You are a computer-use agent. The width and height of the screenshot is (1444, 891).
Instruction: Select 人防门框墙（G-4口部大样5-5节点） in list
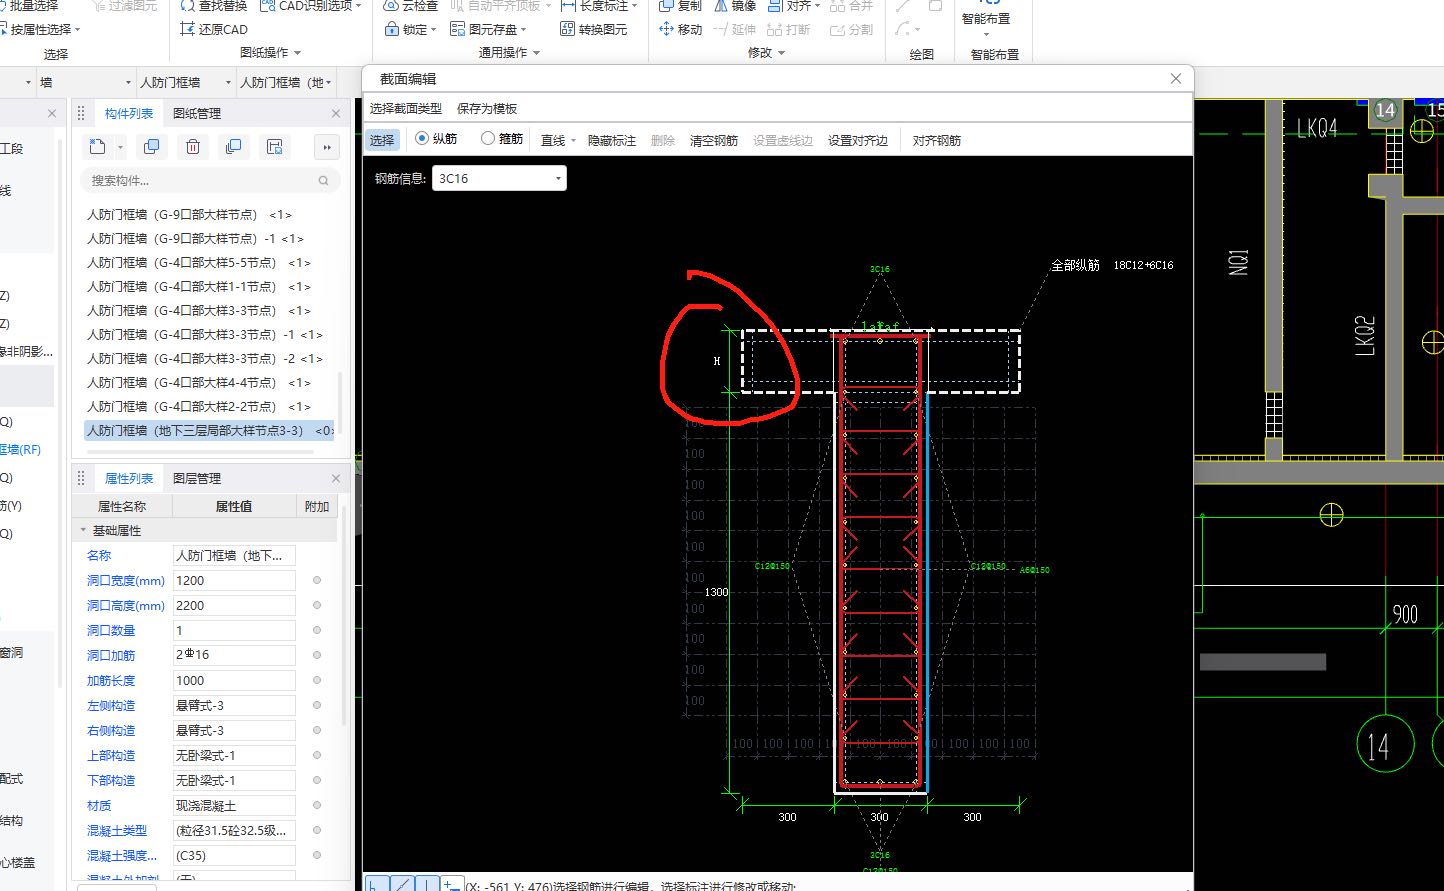coord(199,263)
